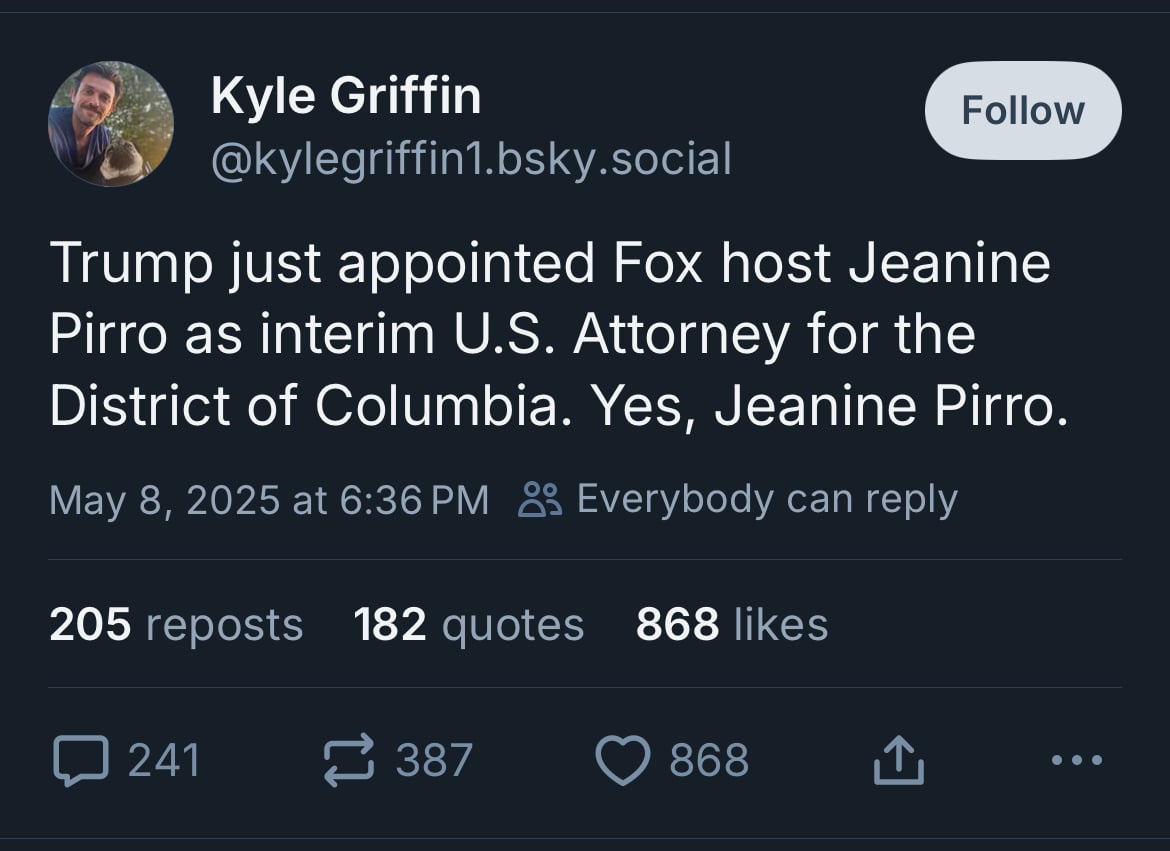The width and height of the screenshot is (1170, 851).
Task: Open Kyle Griffin's profile picture
Action: [111, 124]
